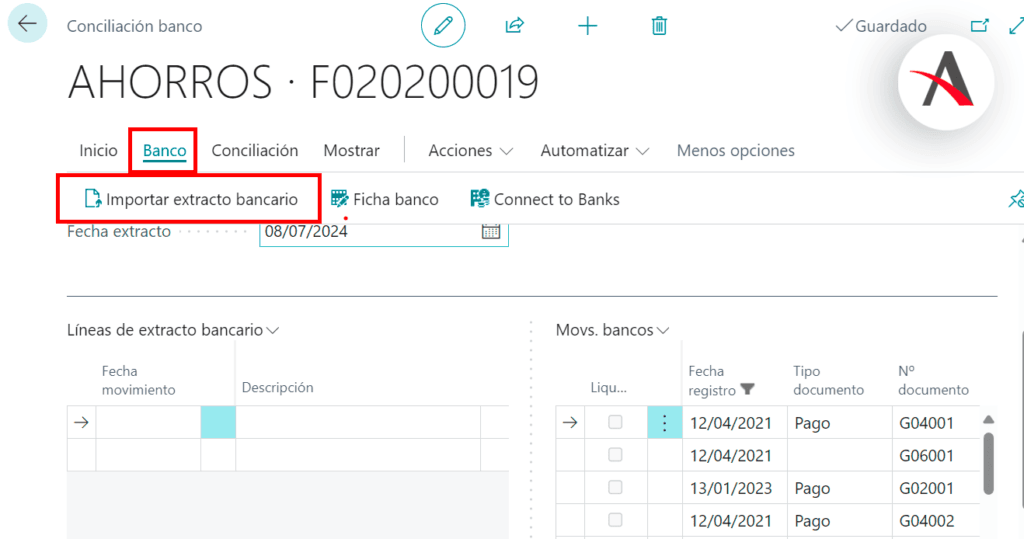Check the box for row G04001
Viewport: 1024px width, 539px height.
615,423
